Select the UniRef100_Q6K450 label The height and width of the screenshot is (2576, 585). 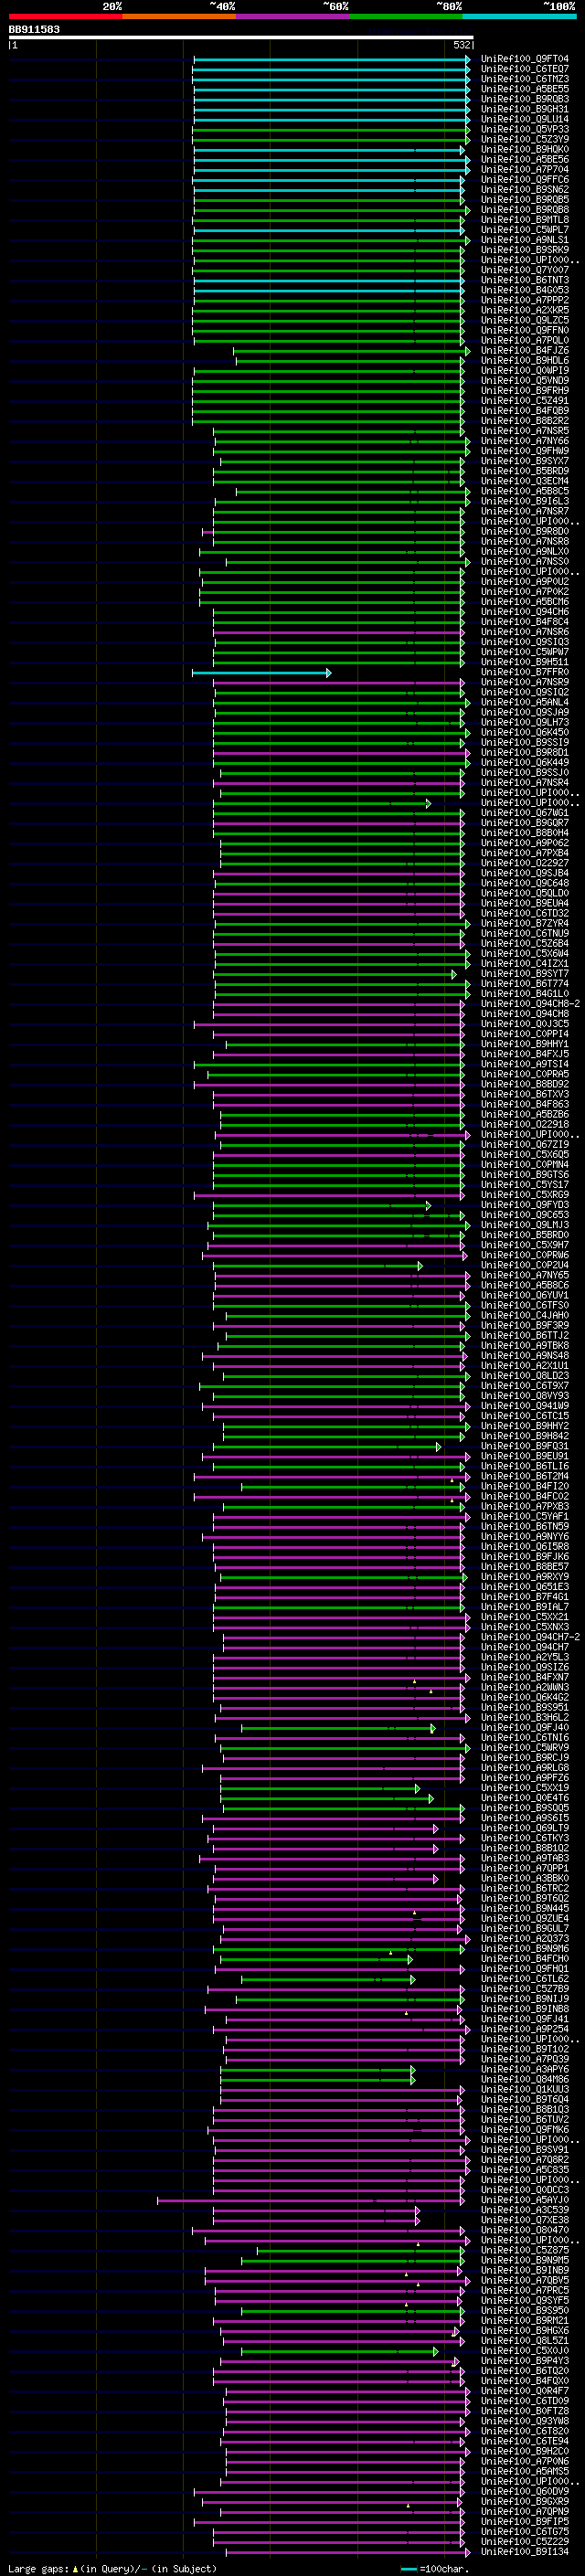[524, 733]
